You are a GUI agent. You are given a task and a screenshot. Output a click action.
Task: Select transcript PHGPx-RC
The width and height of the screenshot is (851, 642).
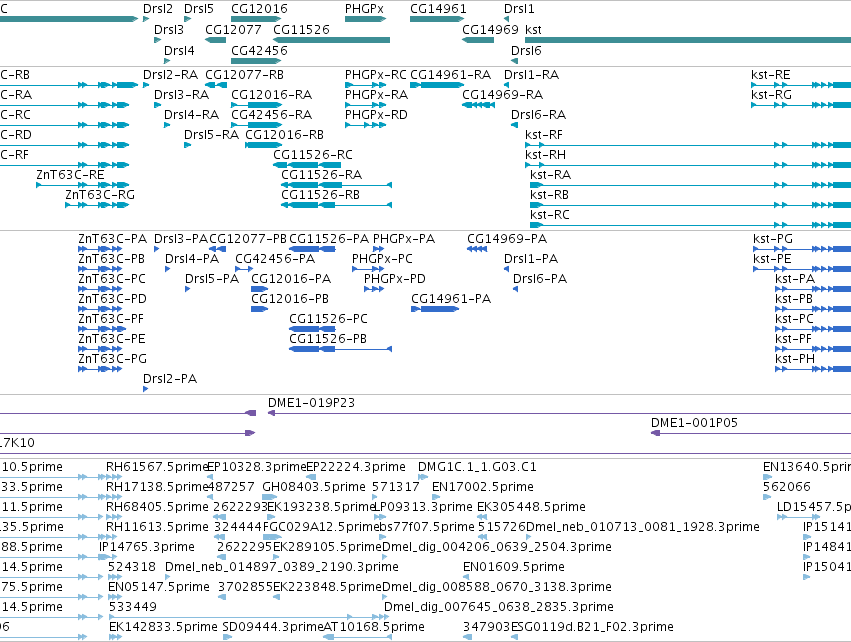click(376, 74)
